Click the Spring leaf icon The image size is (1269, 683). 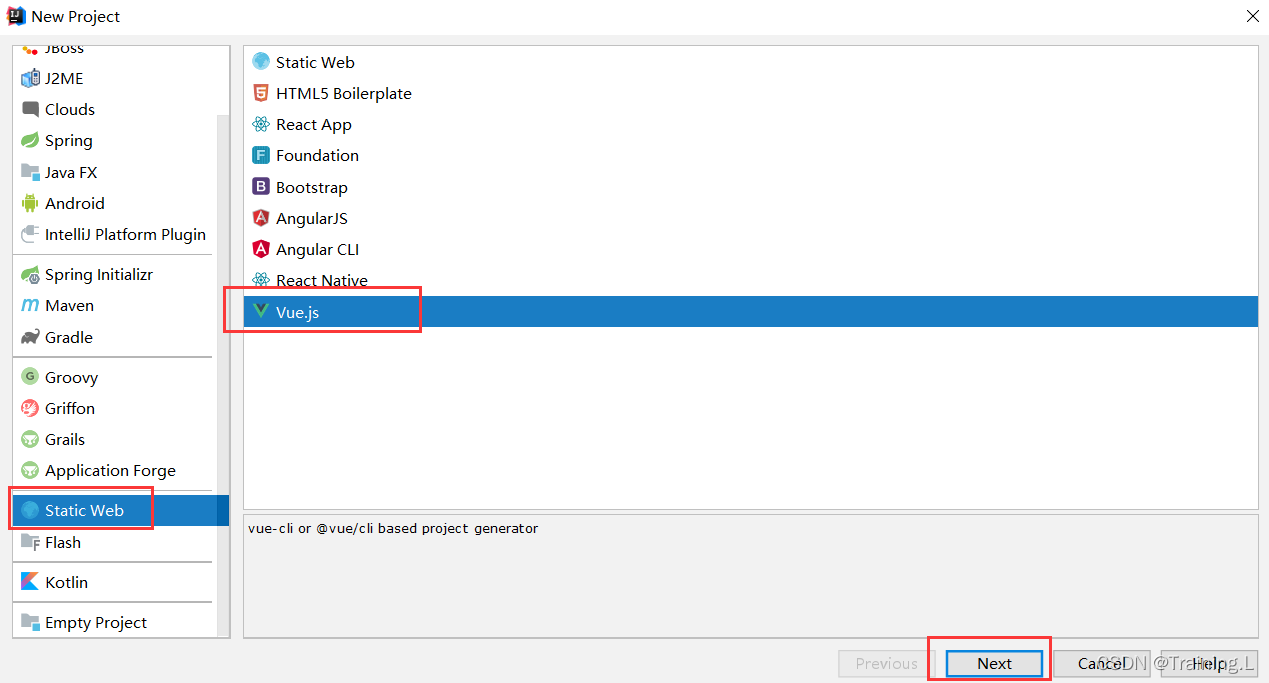click(30, 140)
